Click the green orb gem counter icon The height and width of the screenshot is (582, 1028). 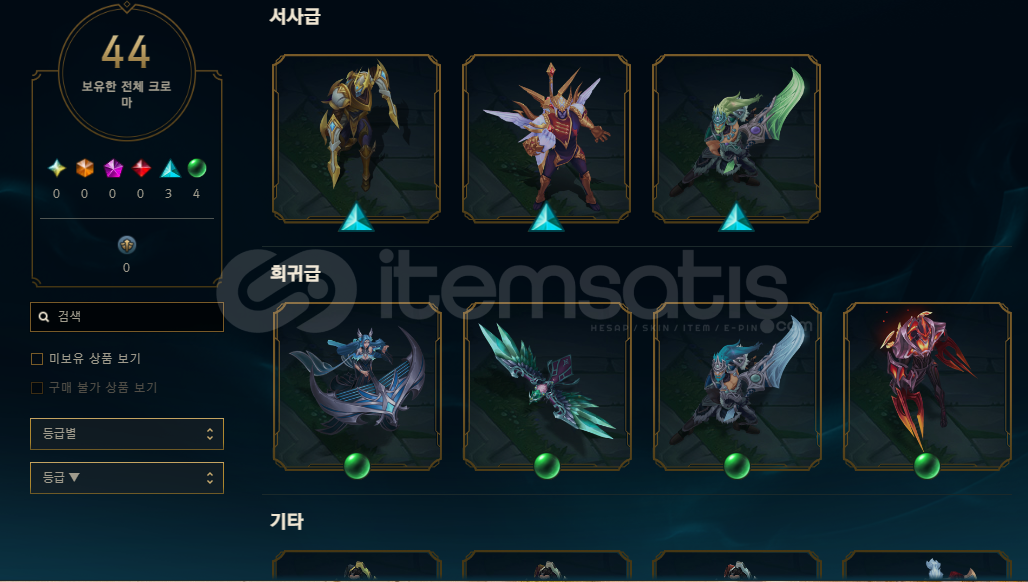(197, 168)
